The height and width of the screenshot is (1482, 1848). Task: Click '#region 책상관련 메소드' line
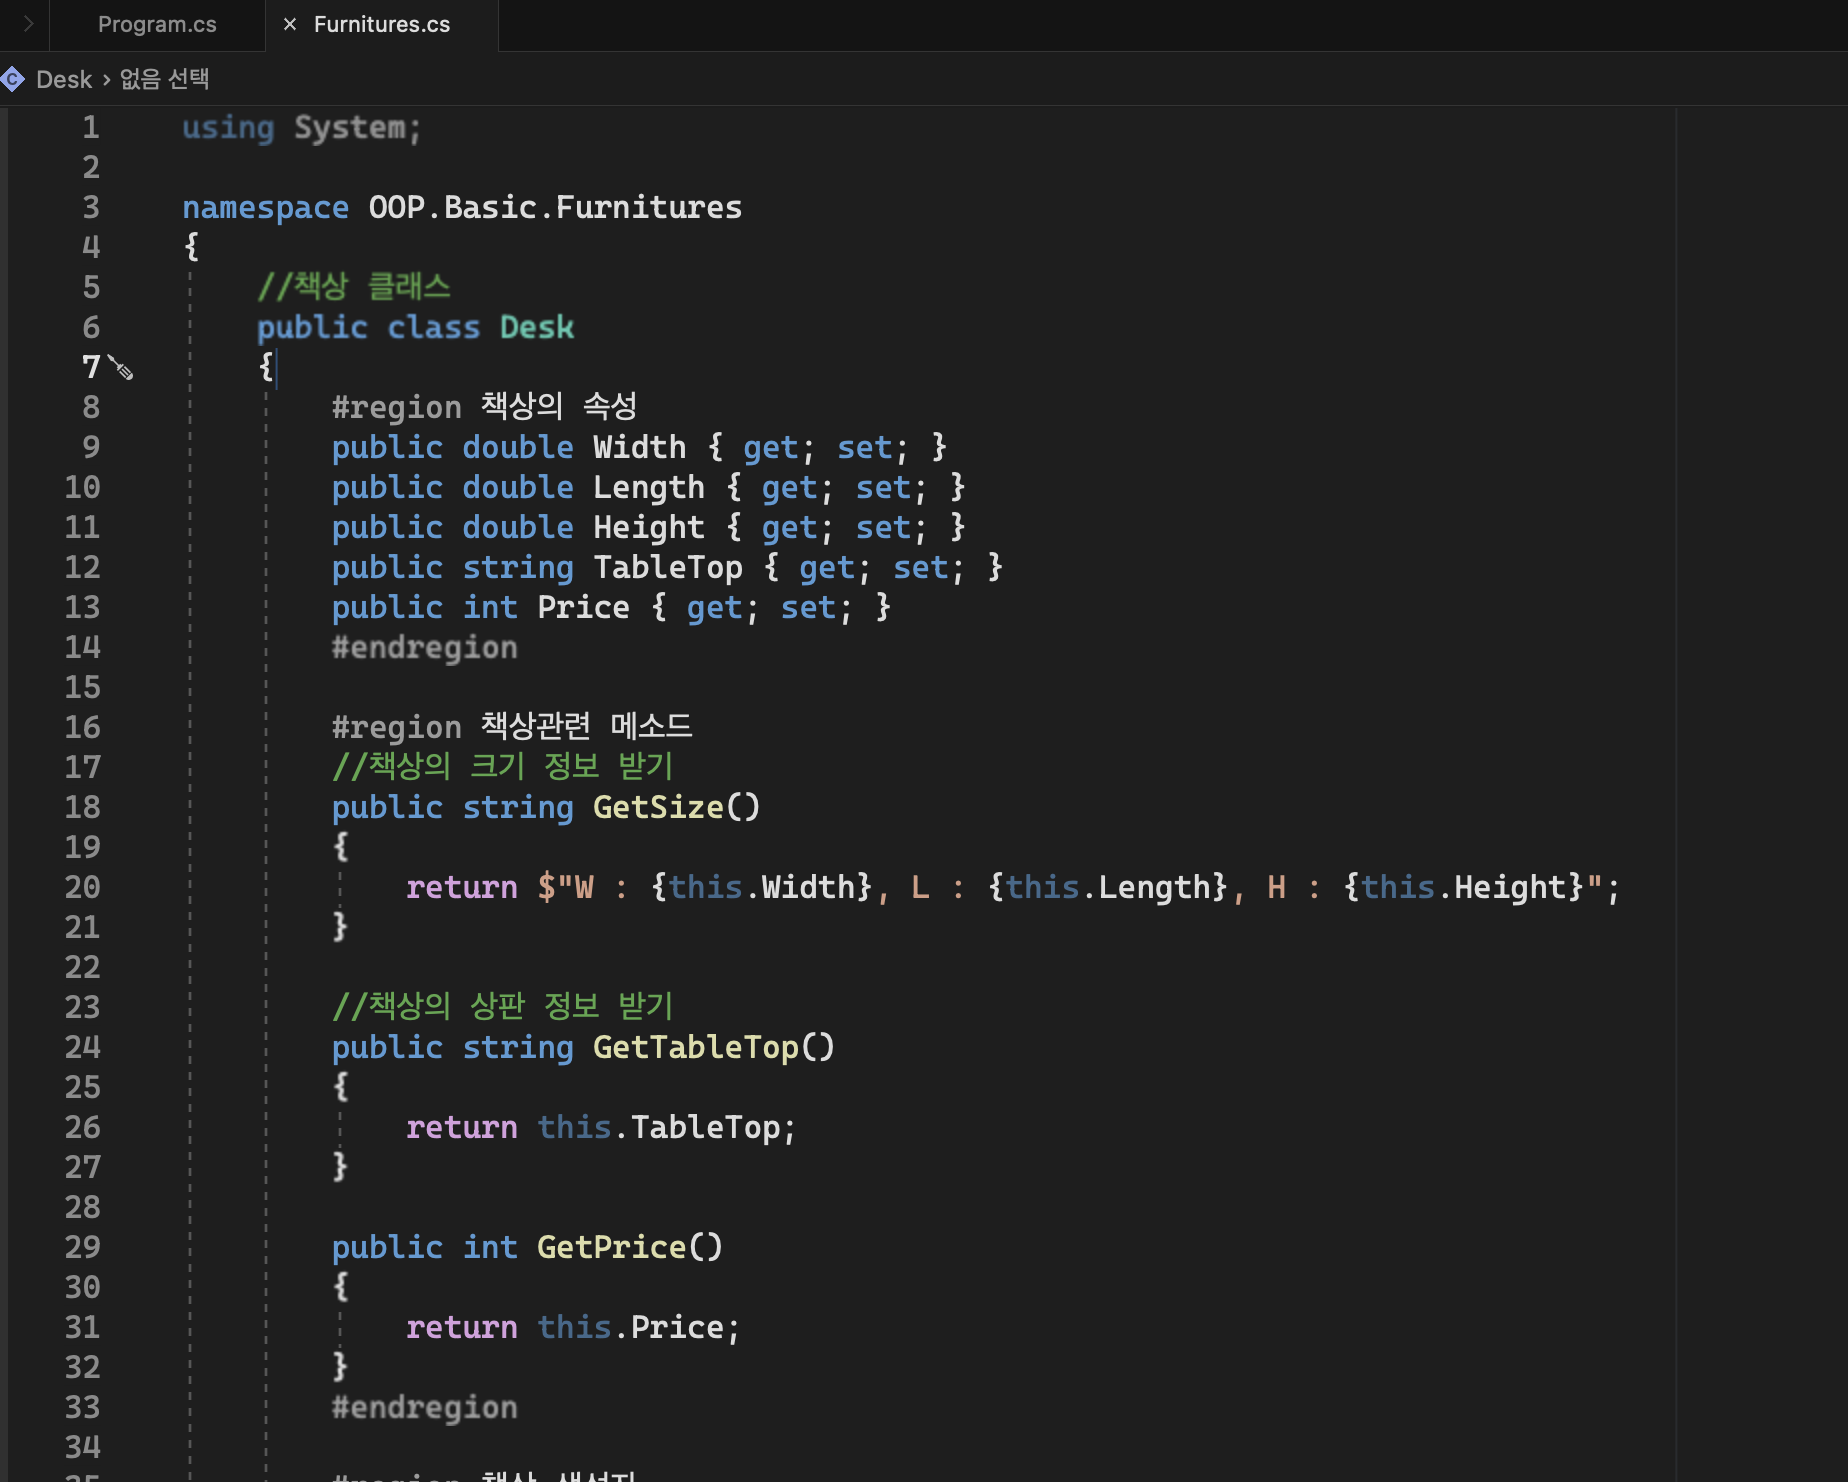click(512, 727)
